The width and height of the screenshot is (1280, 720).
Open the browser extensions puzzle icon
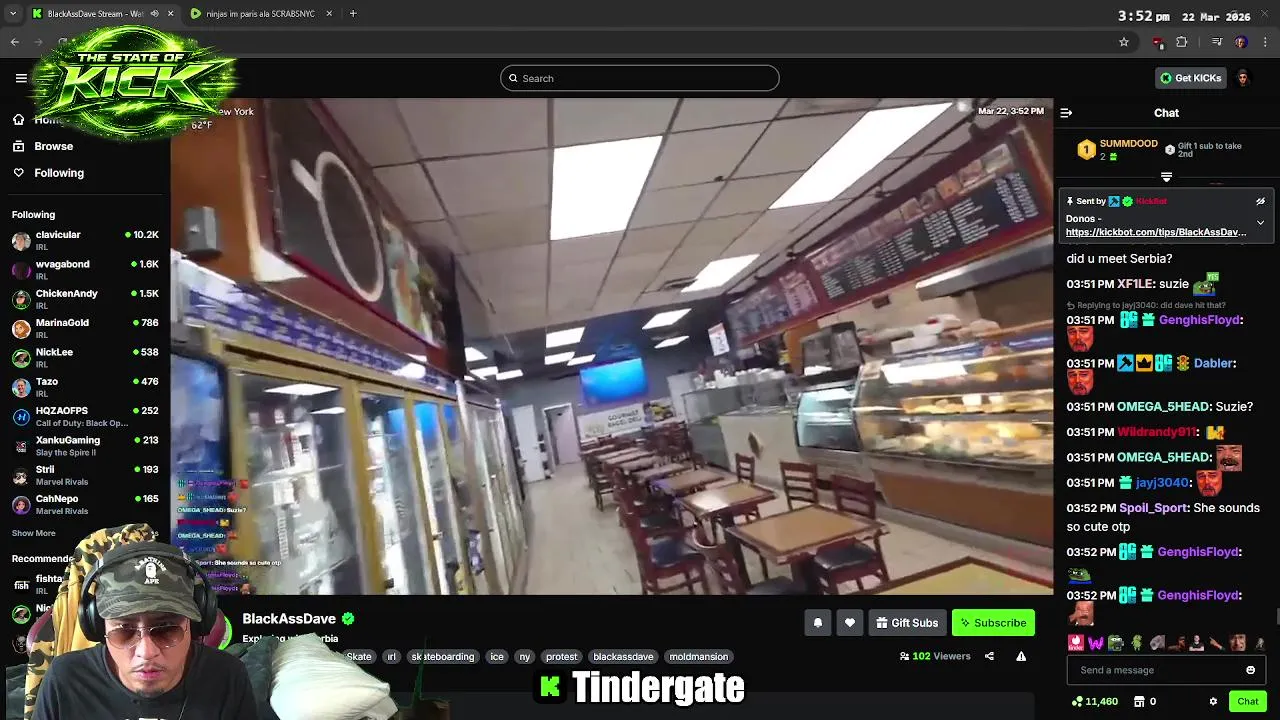[x=1182, y=42]
